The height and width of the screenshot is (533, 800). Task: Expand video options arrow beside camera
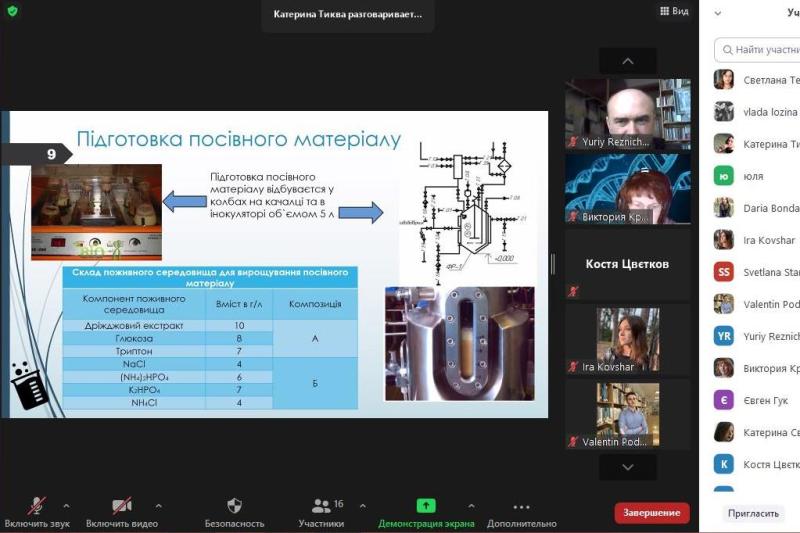tap(159, 506)
